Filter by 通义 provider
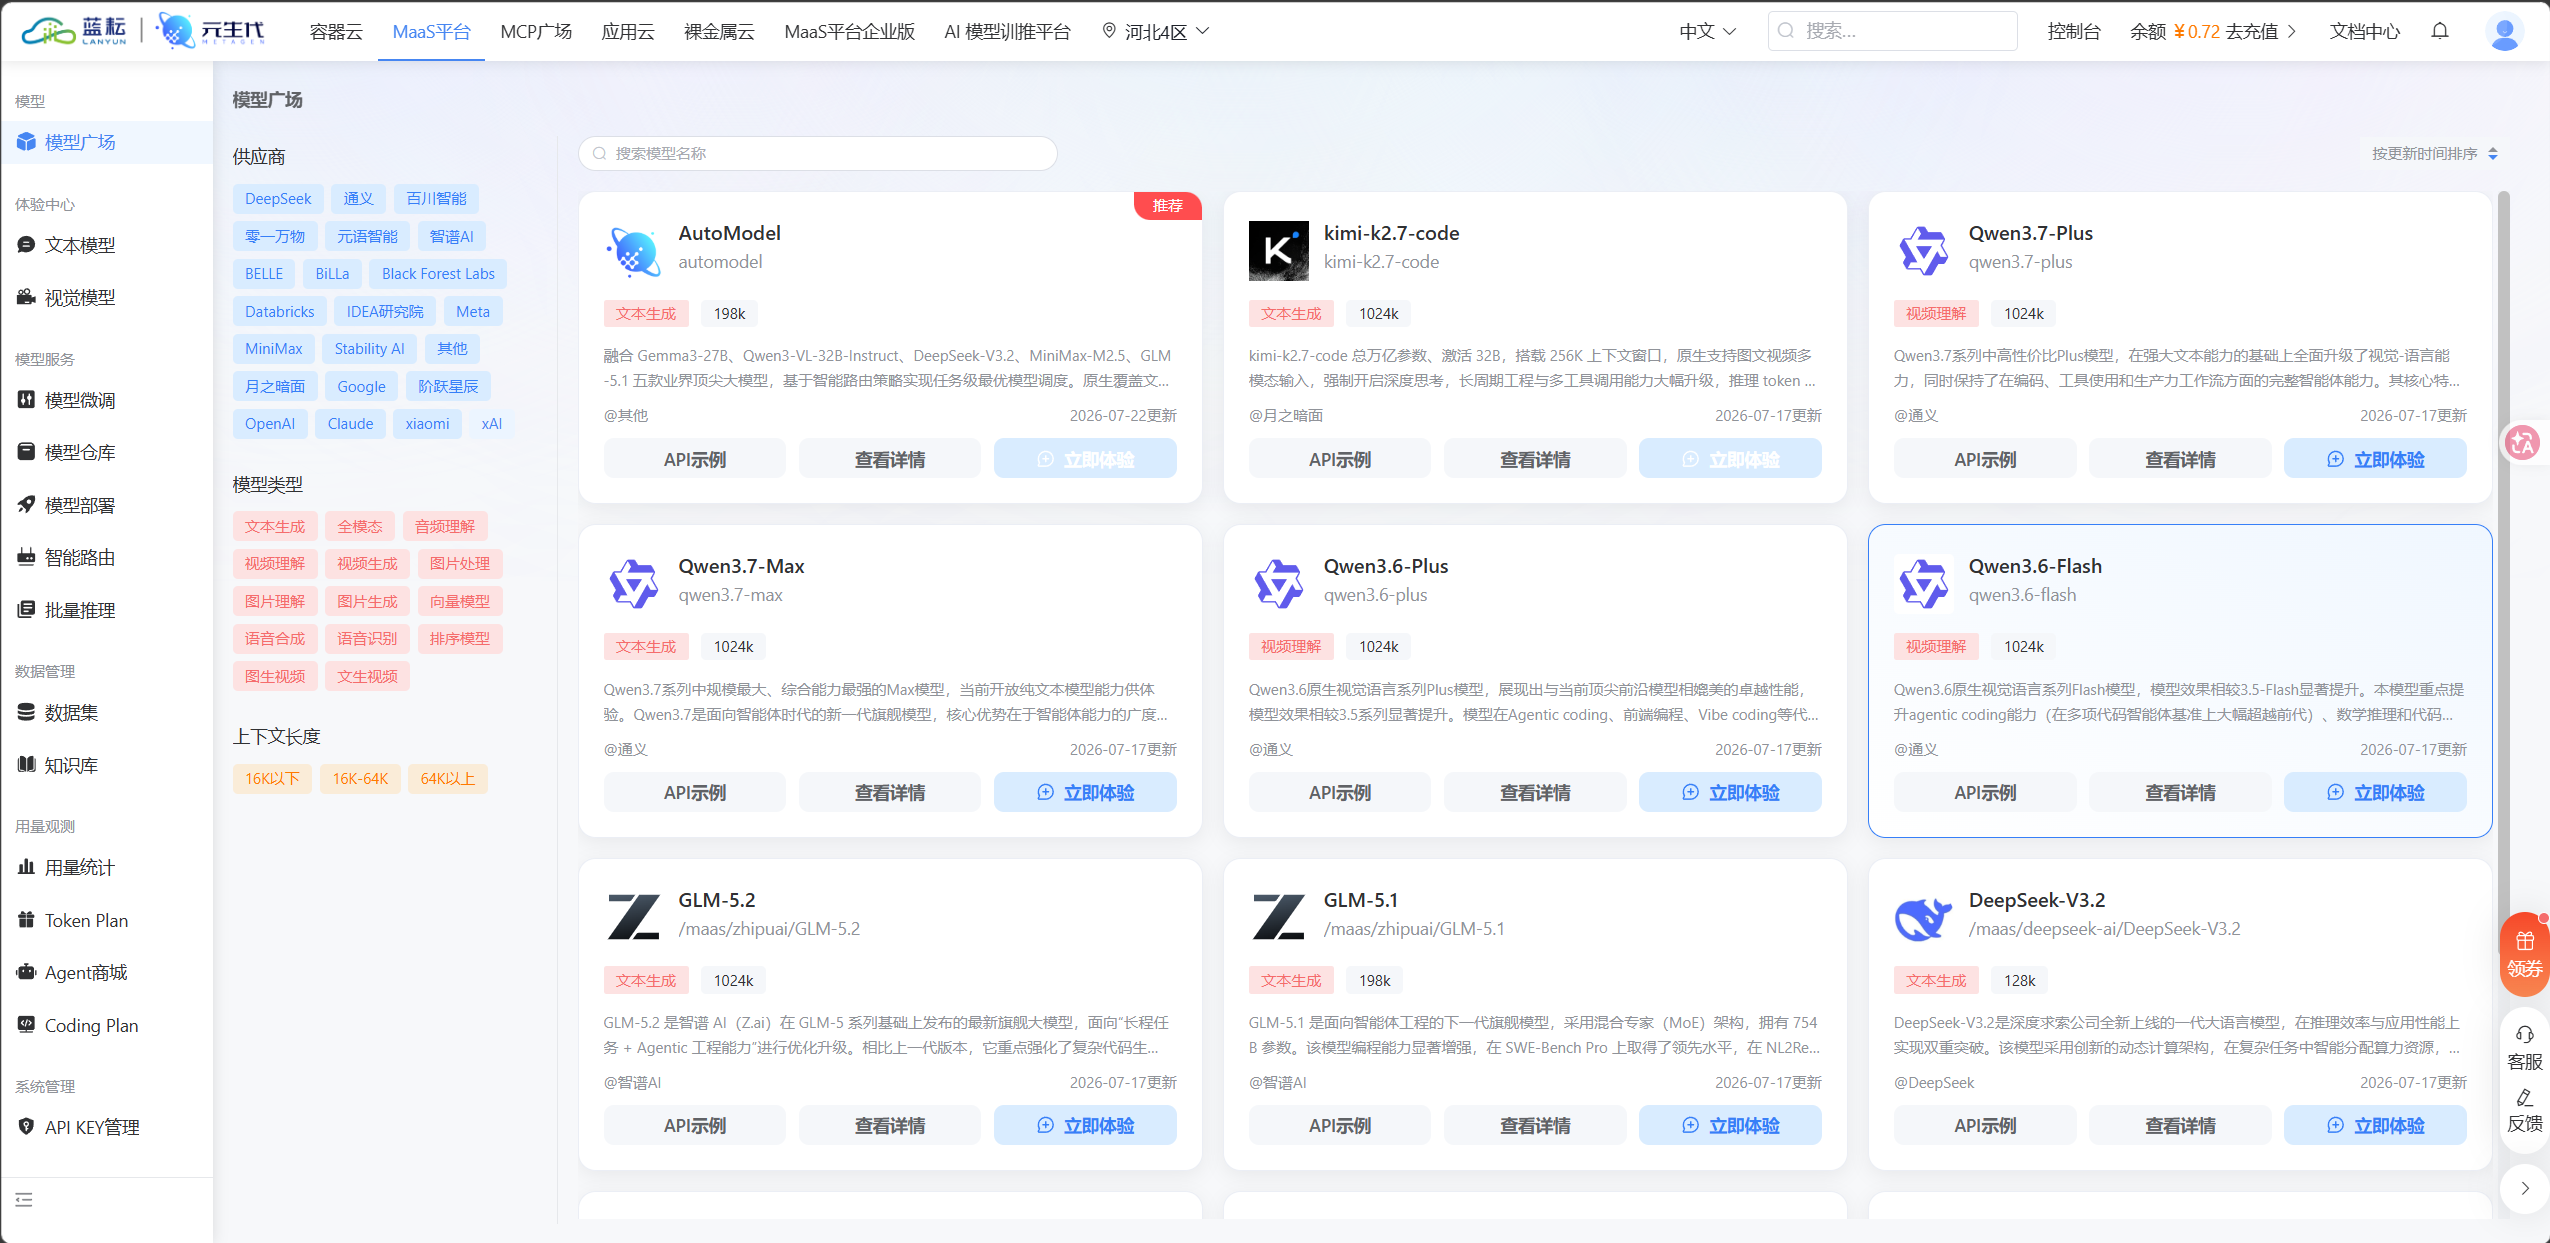 [x=358, y=198]
